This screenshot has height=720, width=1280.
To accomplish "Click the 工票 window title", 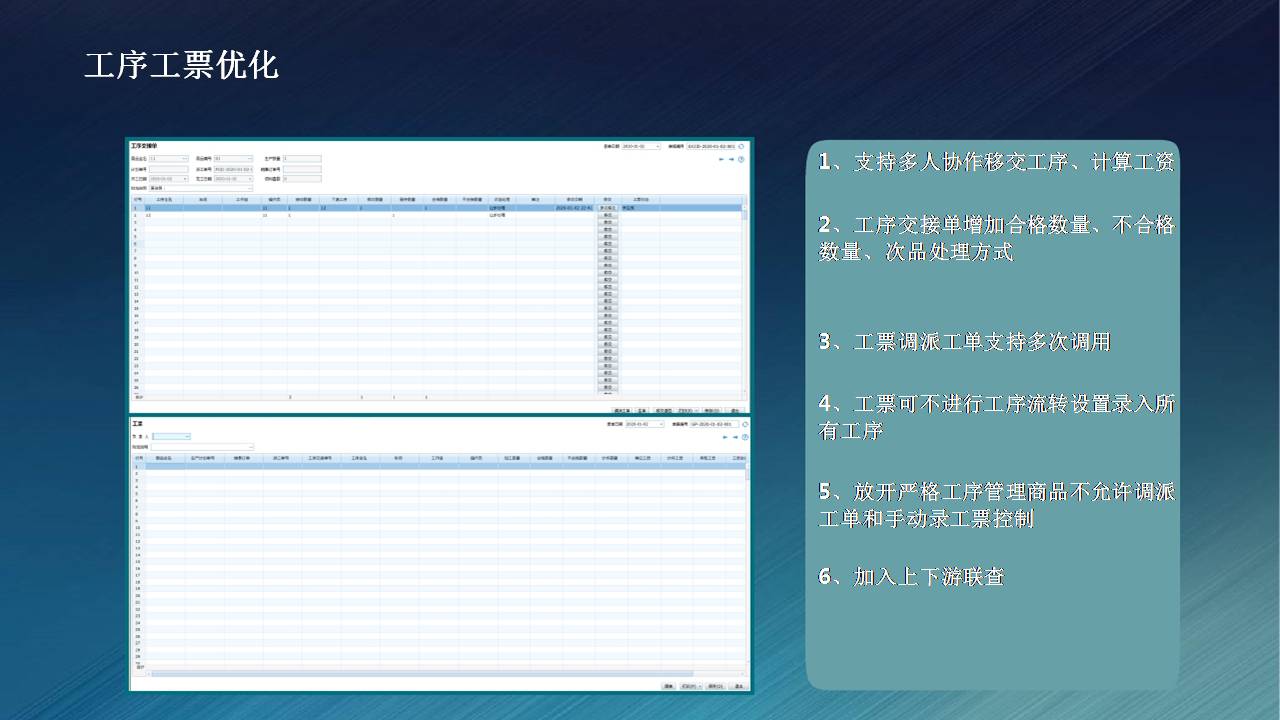I will tap(137, 424).
